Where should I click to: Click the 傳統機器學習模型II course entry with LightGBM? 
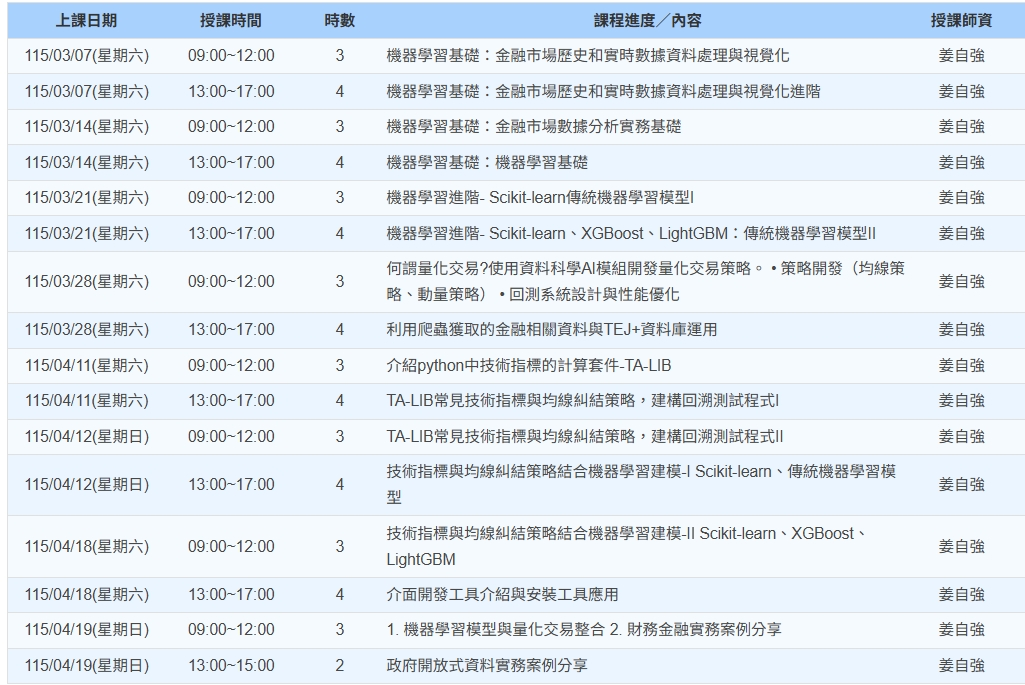(x=631, y=234)
